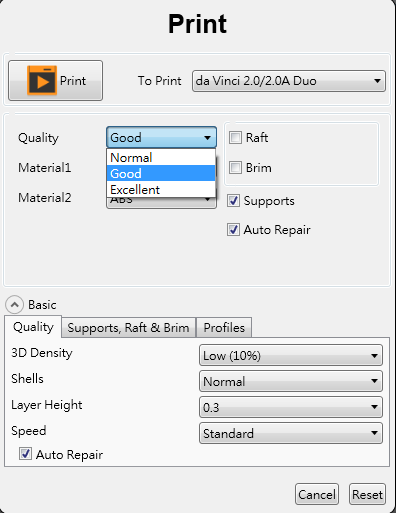This screenshot has height=513, width=396.
Task: Choose Excellent quality option
Action: click(161, 189)
